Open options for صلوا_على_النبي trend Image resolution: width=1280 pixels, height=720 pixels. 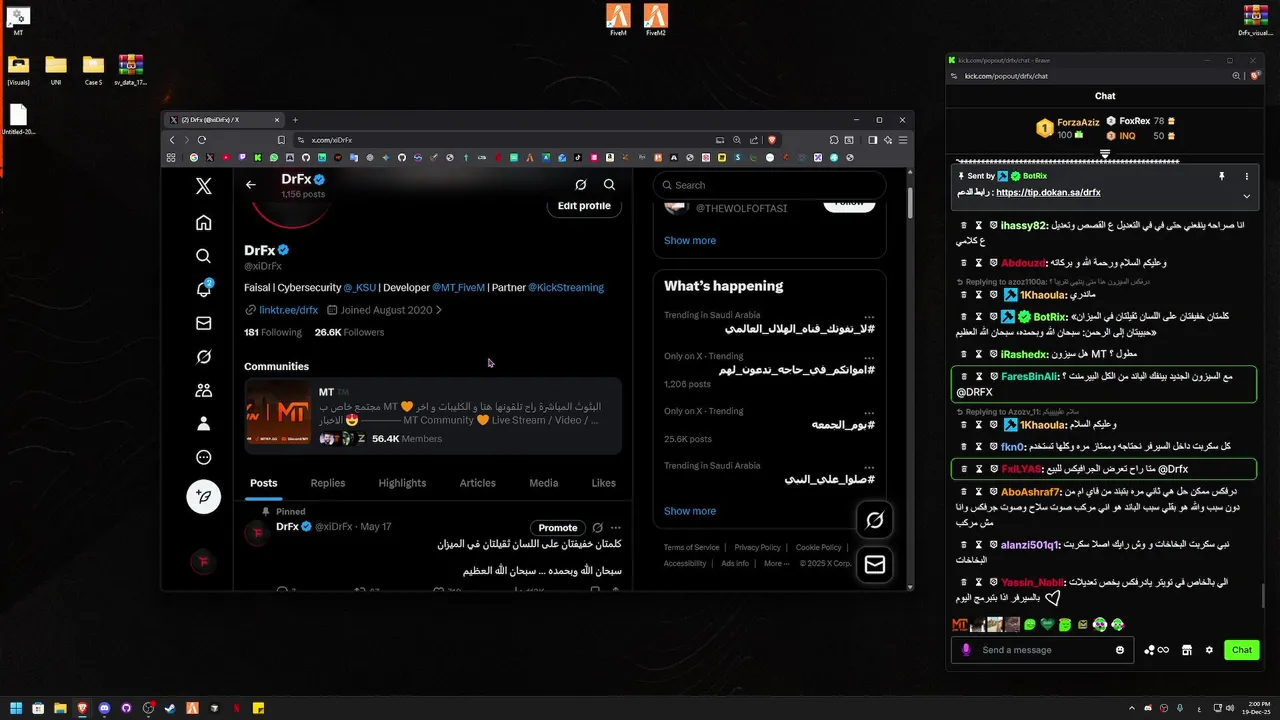pos(869,466)
